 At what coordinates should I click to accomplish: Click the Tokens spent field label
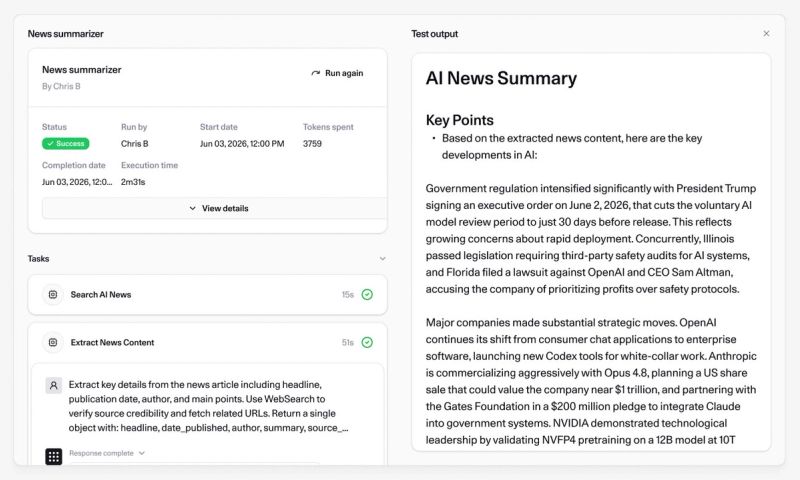[x=328, y=127]
